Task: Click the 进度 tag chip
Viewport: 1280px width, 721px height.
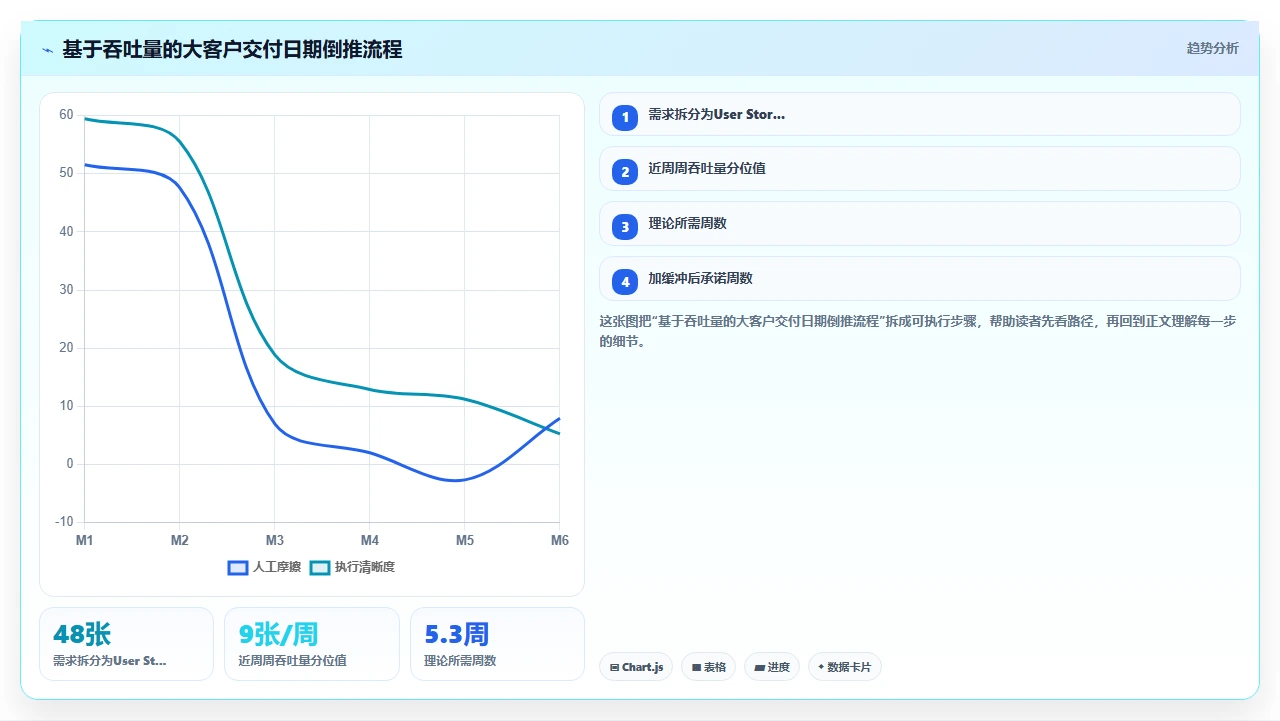Action: (772, 667)
